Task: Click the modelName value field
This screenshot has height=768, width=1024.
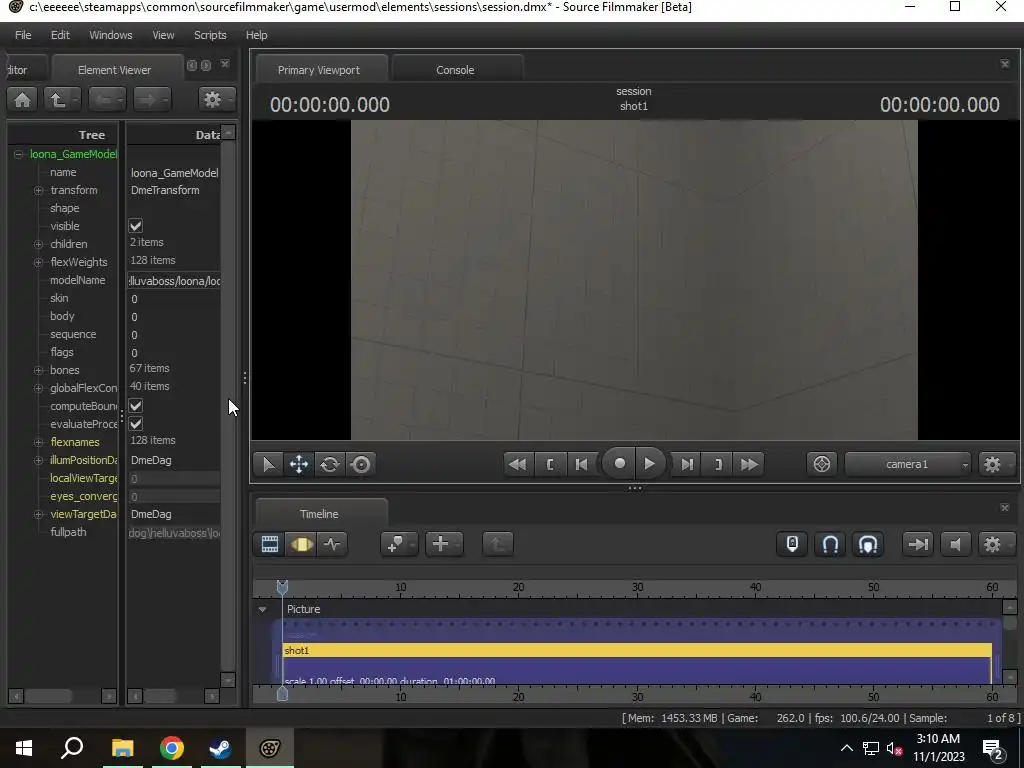Action: click(174, 281)
